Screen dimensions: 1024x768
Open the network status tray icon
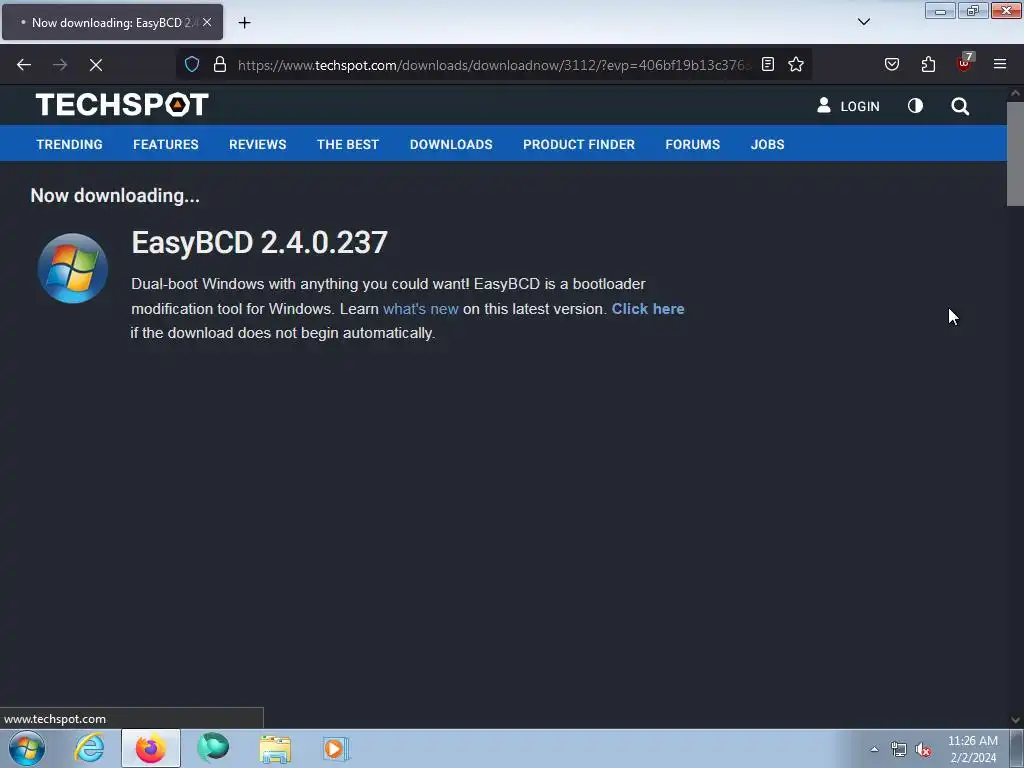pyautogui.click(x=899, y=749)
